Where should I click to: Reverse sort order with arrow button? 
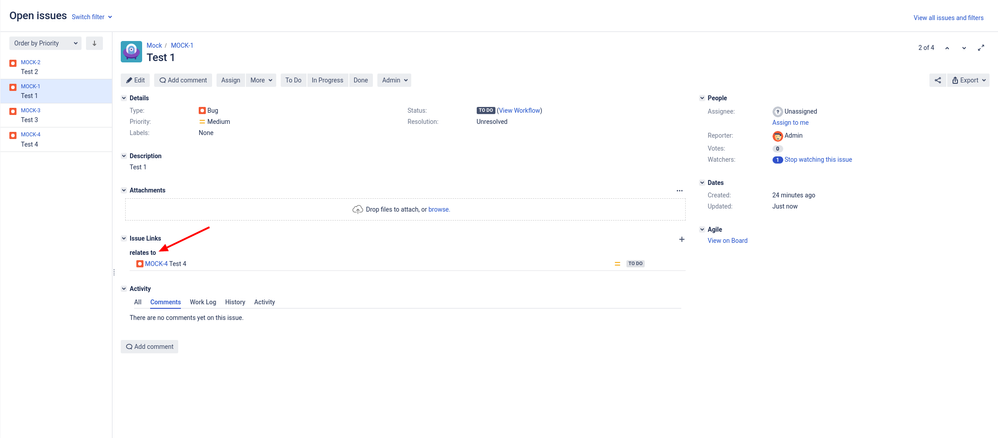point(94,43)
